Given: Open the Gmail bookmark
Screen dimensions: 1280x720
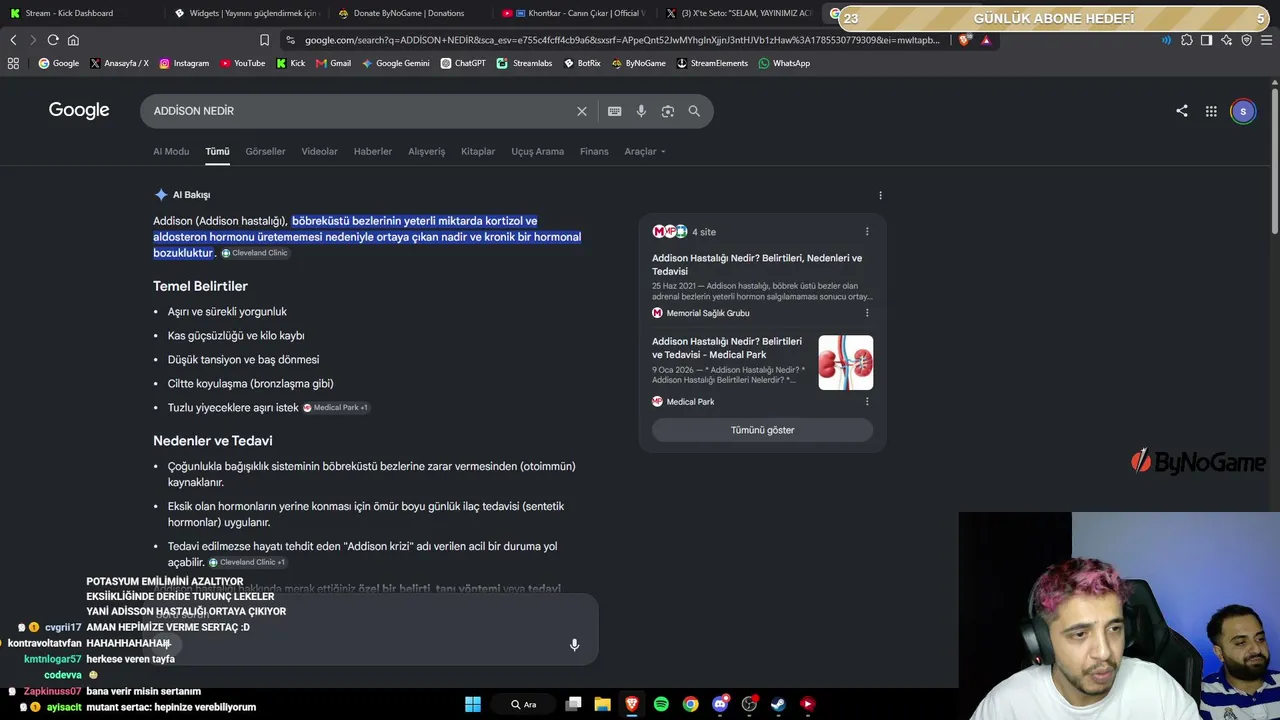Looking at the screenshot, I should click(333, 63).
